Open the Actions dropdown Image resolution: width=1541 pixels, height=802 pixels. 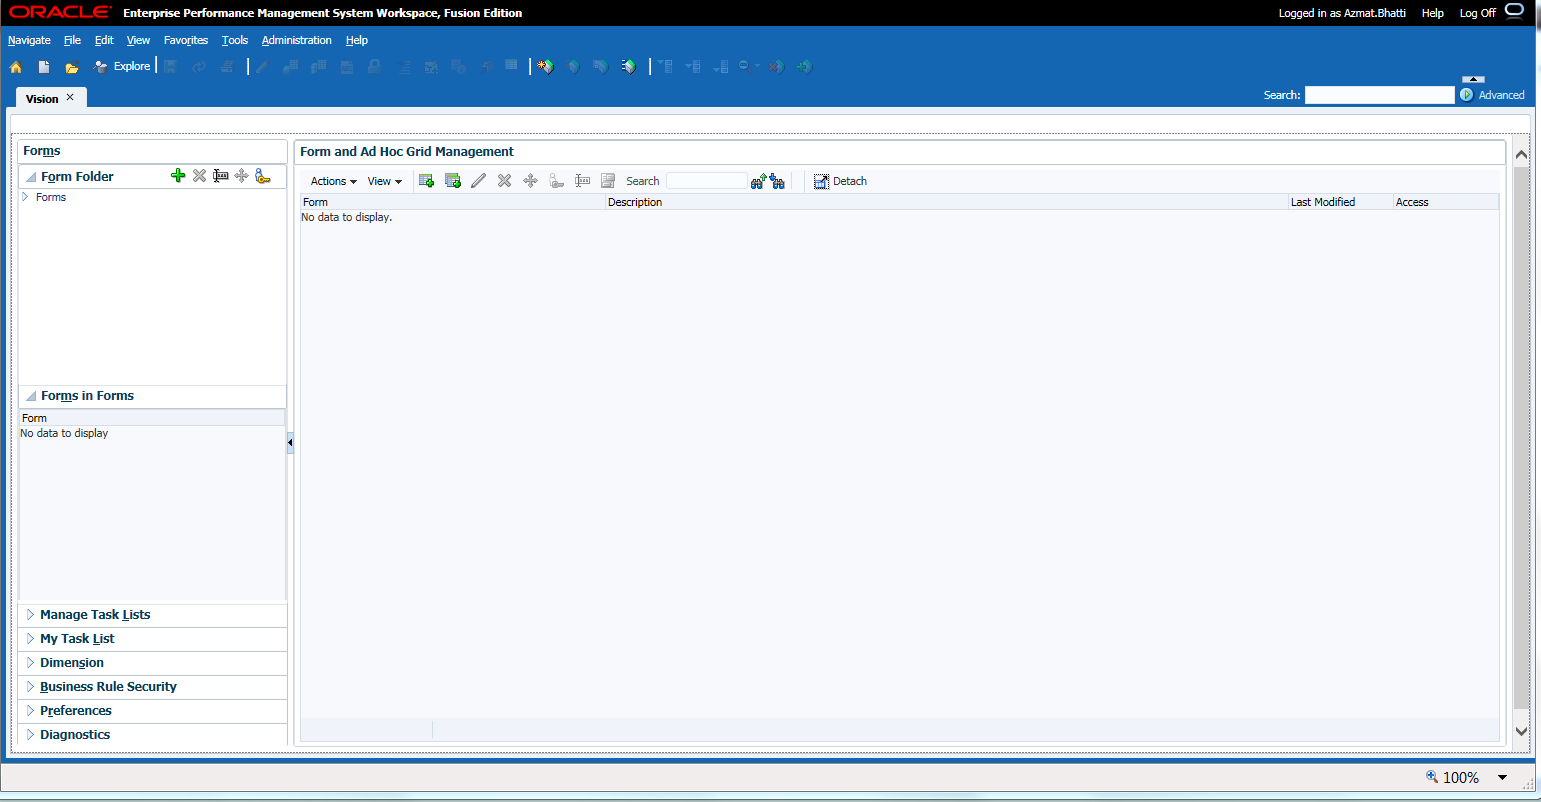tap(333, 181)
